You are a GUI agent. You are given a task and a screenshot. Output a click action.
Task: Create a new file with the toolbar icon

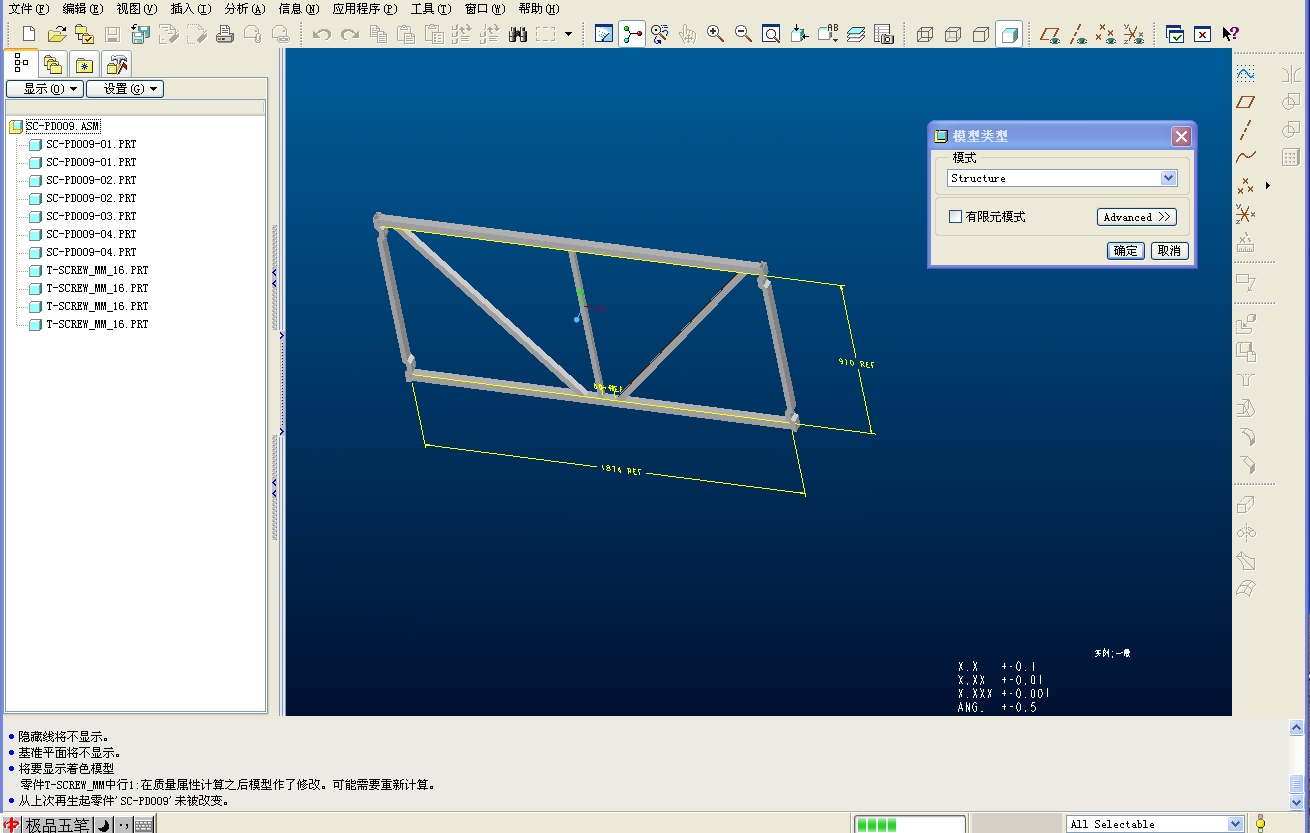tap(29, 34)
